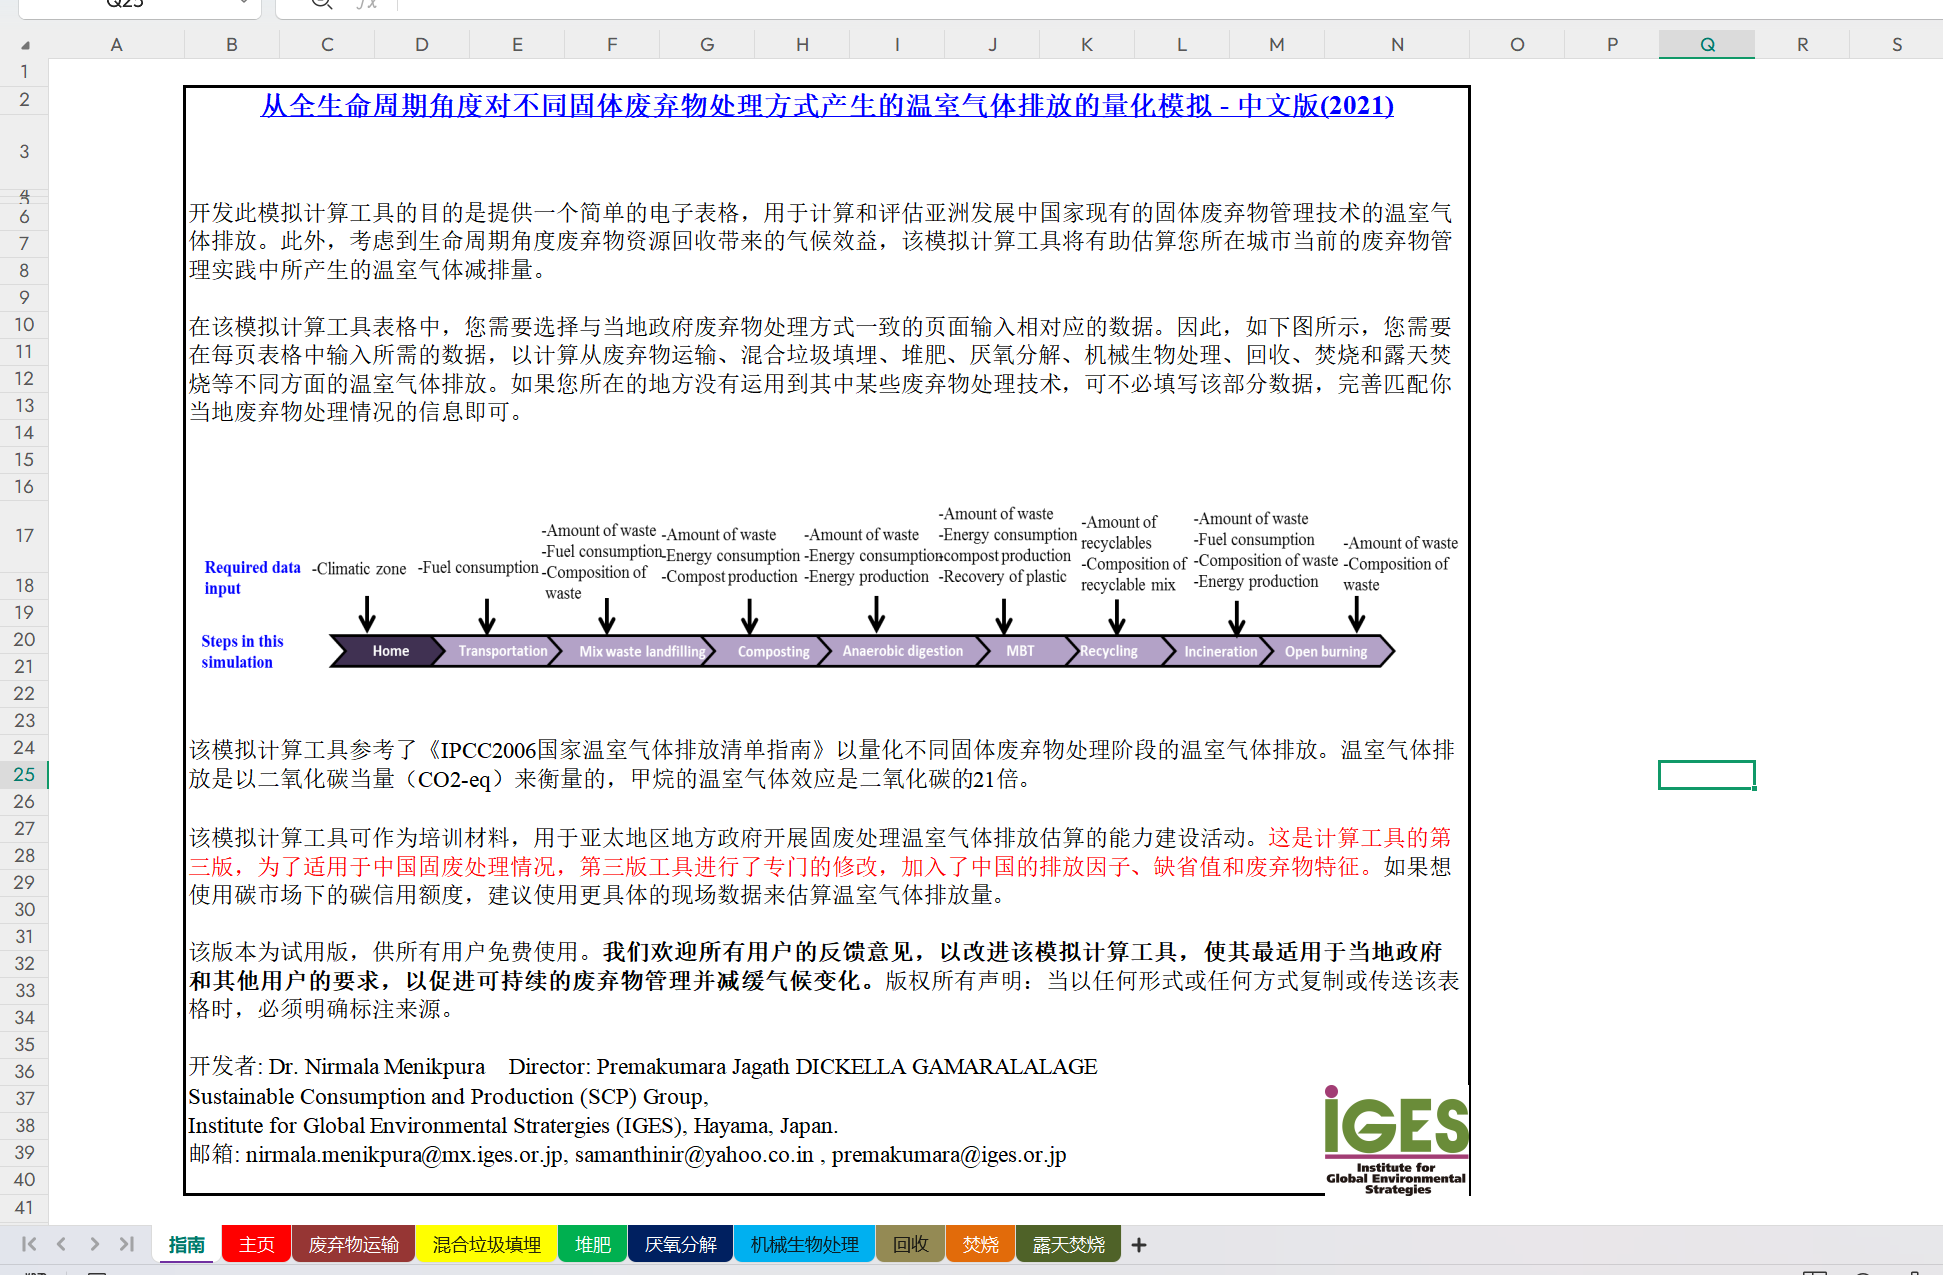This screenshot has height=1275, width=1943.
Task: Jump to last sheet arrow
Action: coord(127,1244)
